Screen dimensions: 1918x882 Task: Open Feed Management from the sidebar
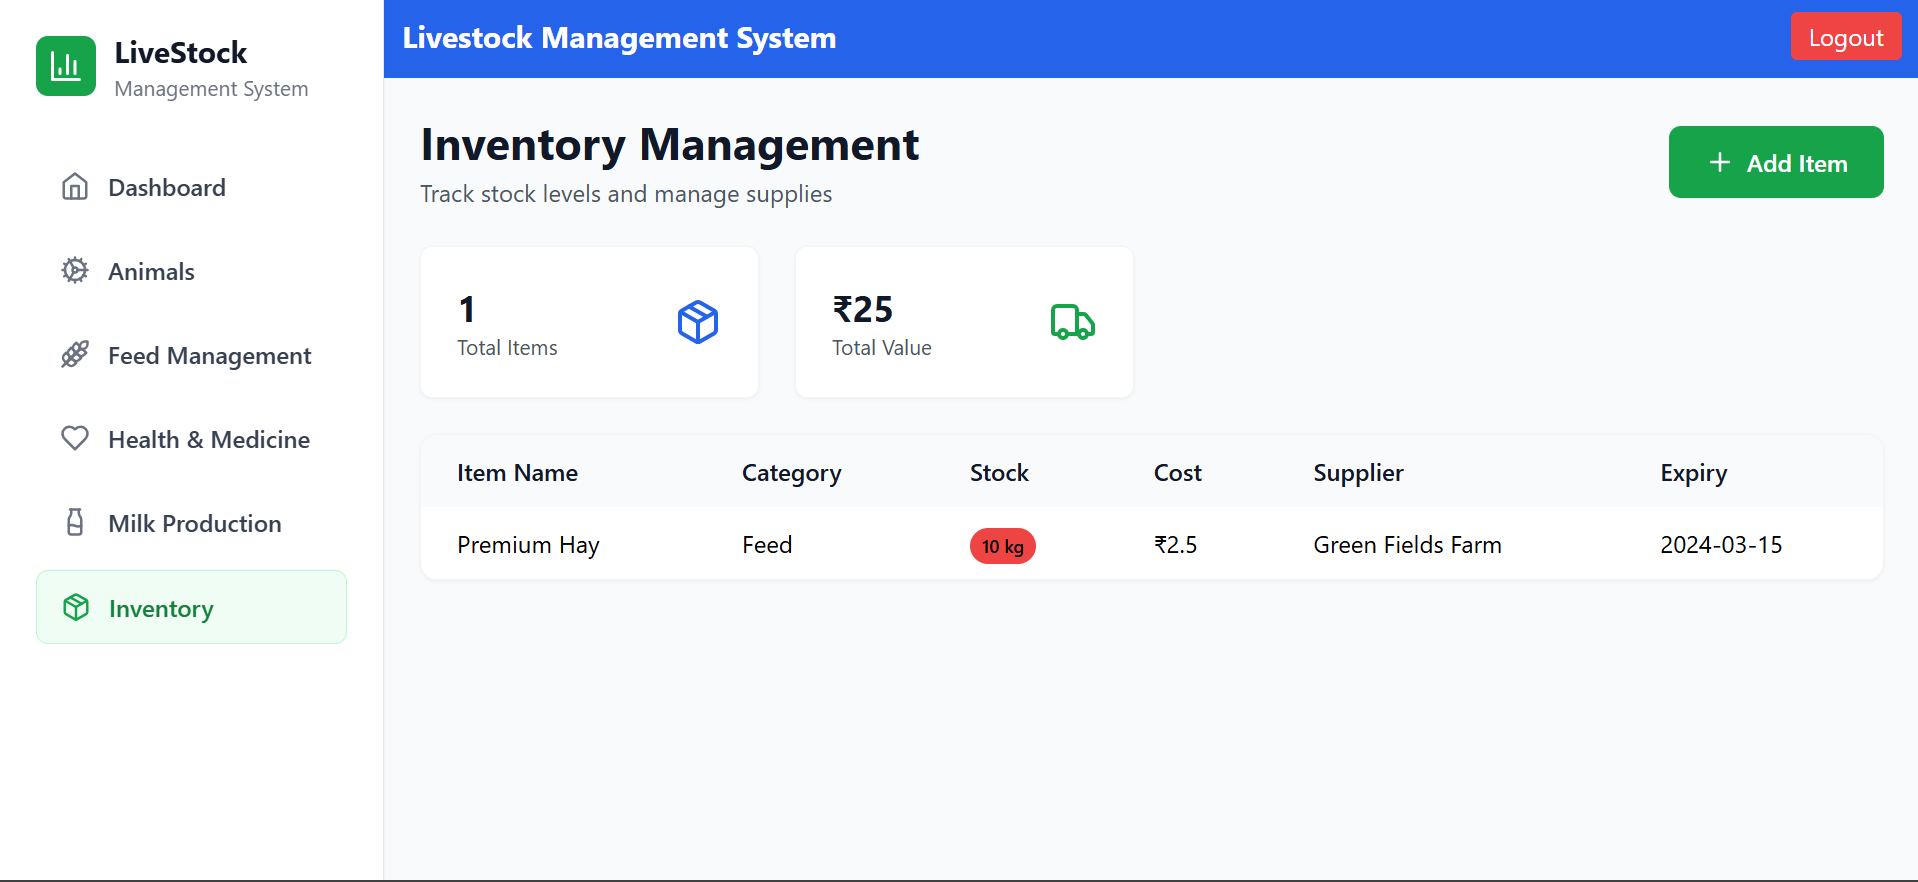(x=191, y=355)
